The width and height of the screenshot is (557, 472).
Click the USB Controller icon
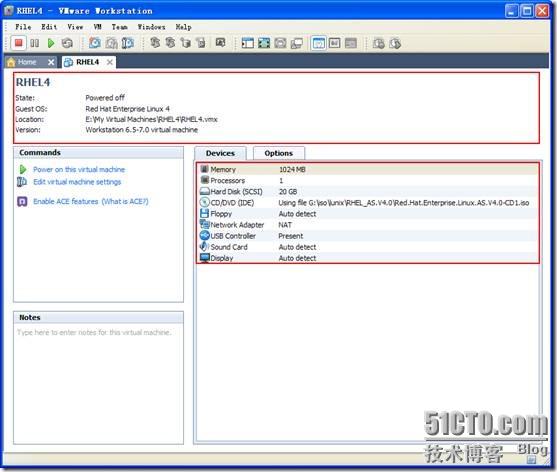point(205,235)
